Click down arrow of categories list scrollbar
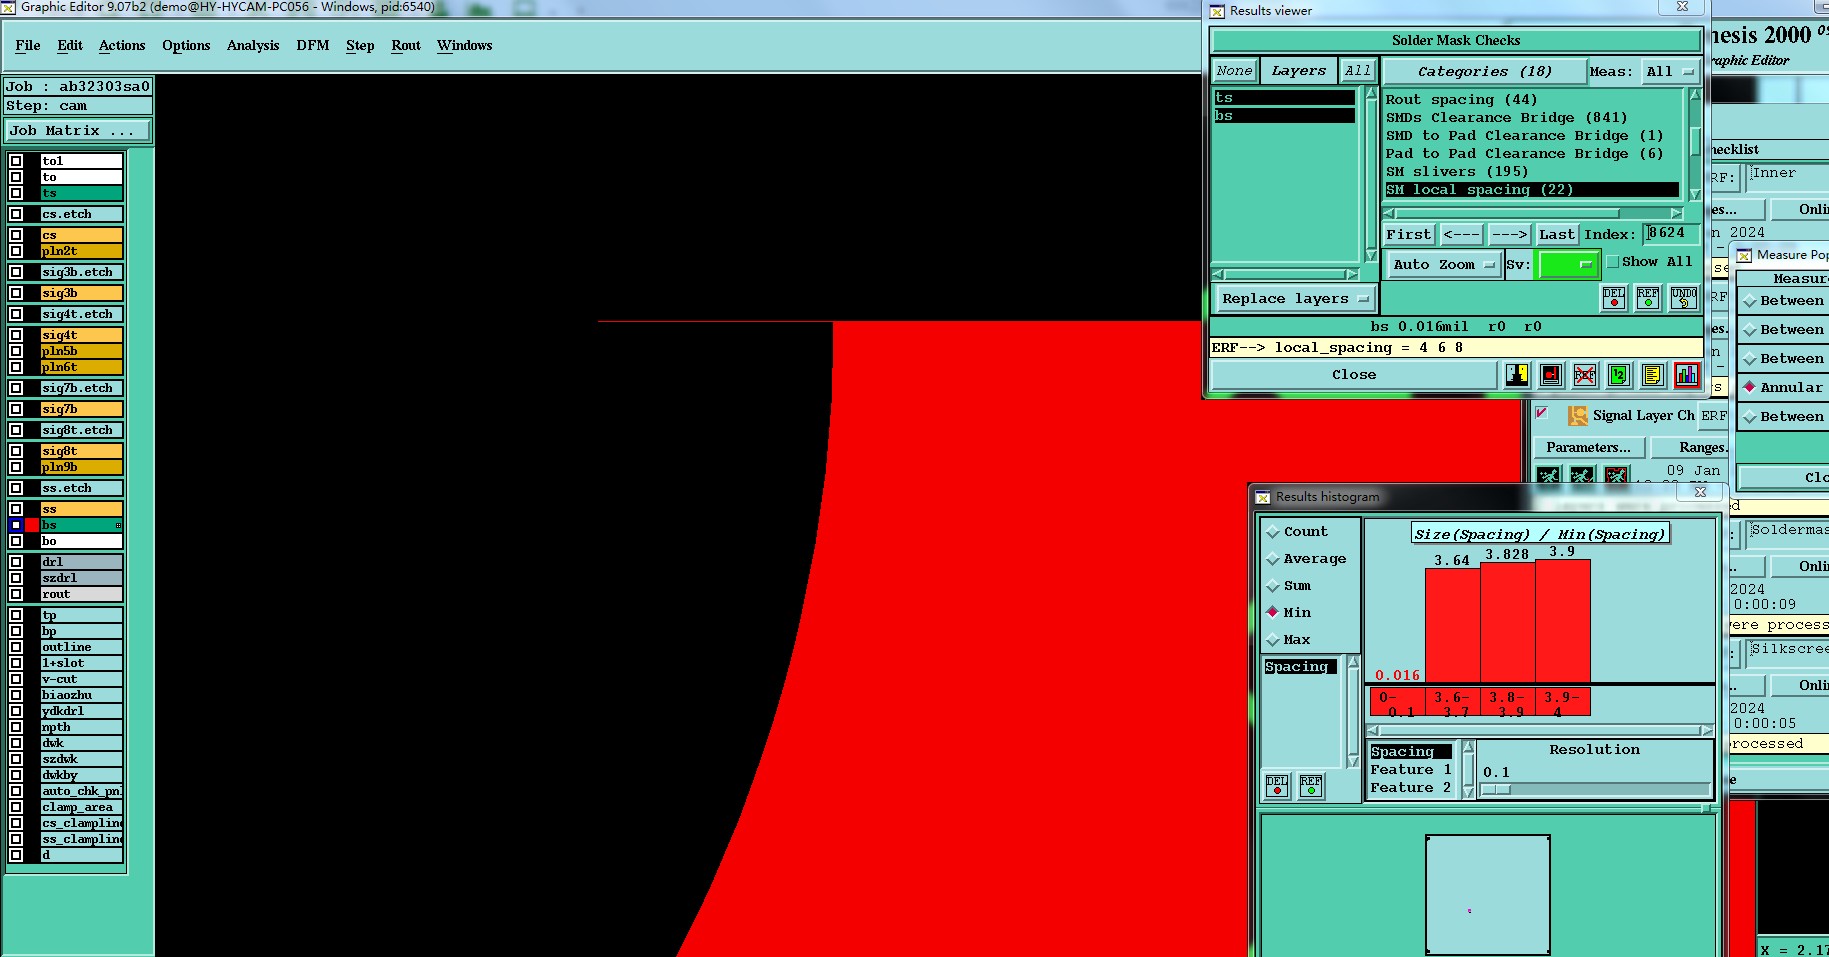 (x=1695, y=194)
